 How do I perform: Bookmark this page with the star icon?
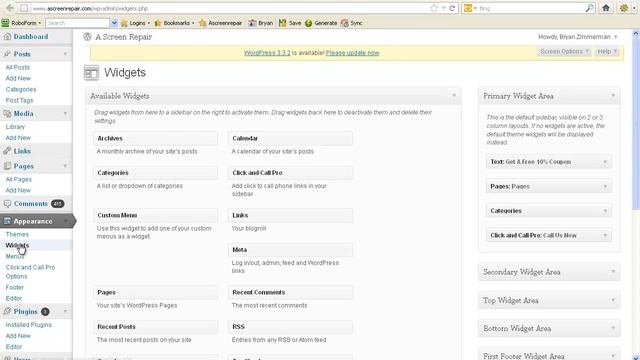click(433, 8)
